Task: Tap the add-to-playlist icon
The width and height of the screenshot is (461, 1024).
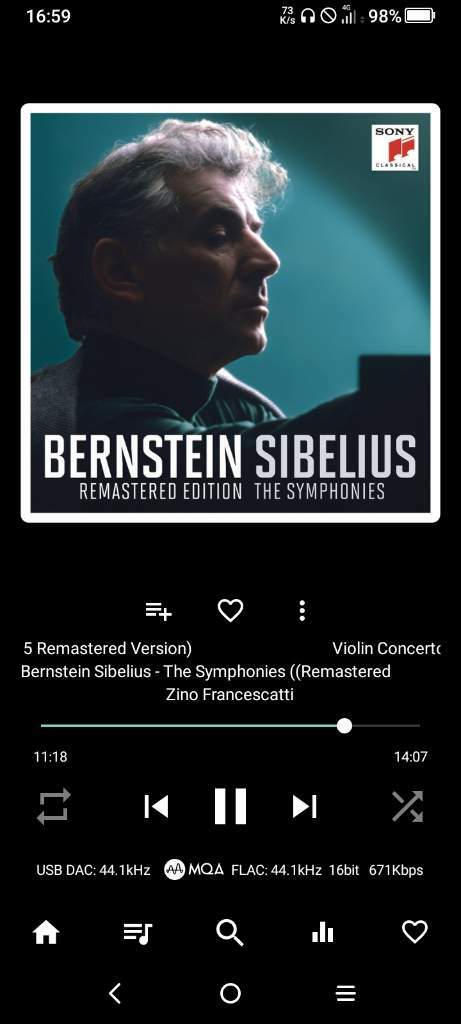Action: (158, 611)
